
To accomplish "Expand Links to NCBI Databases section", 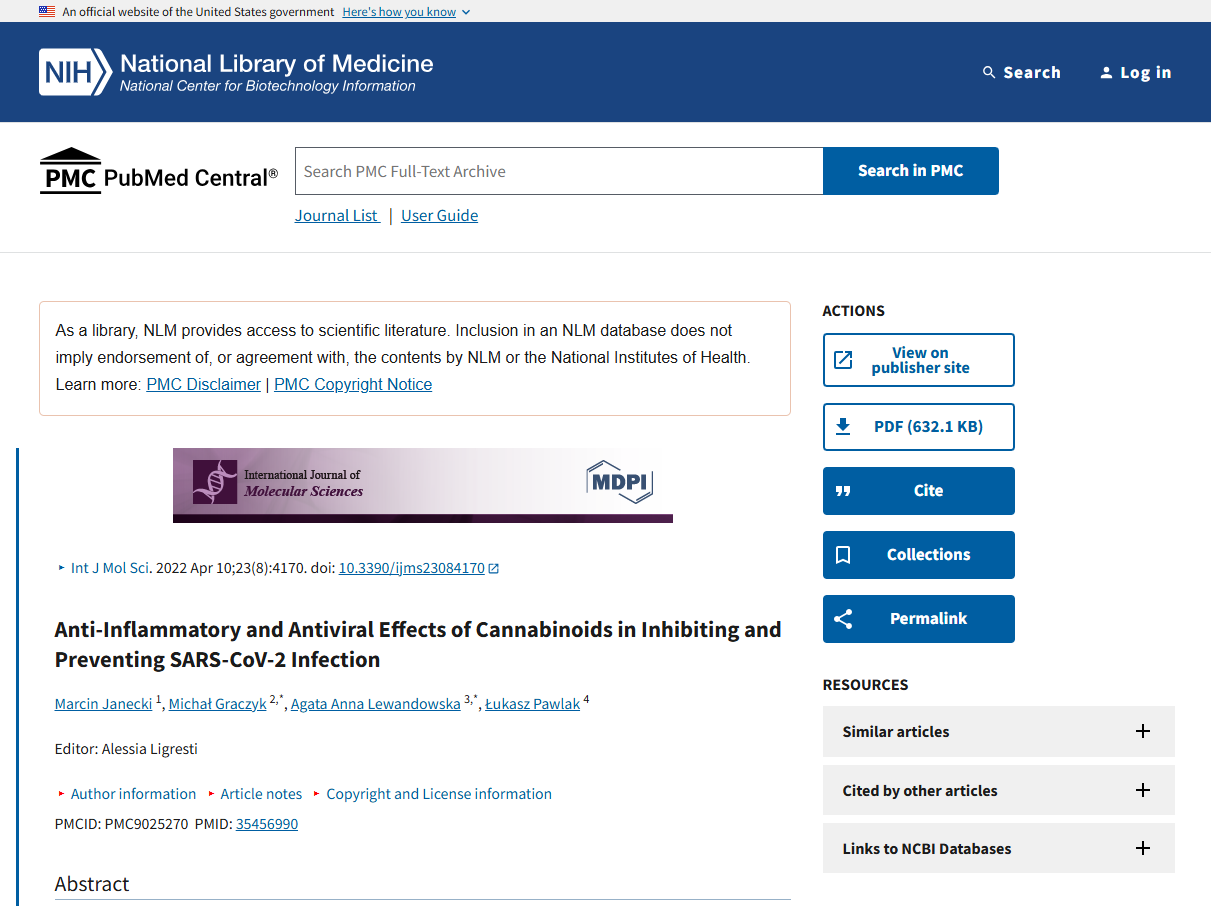I will pyautogui.click(x=1142, y=848).
